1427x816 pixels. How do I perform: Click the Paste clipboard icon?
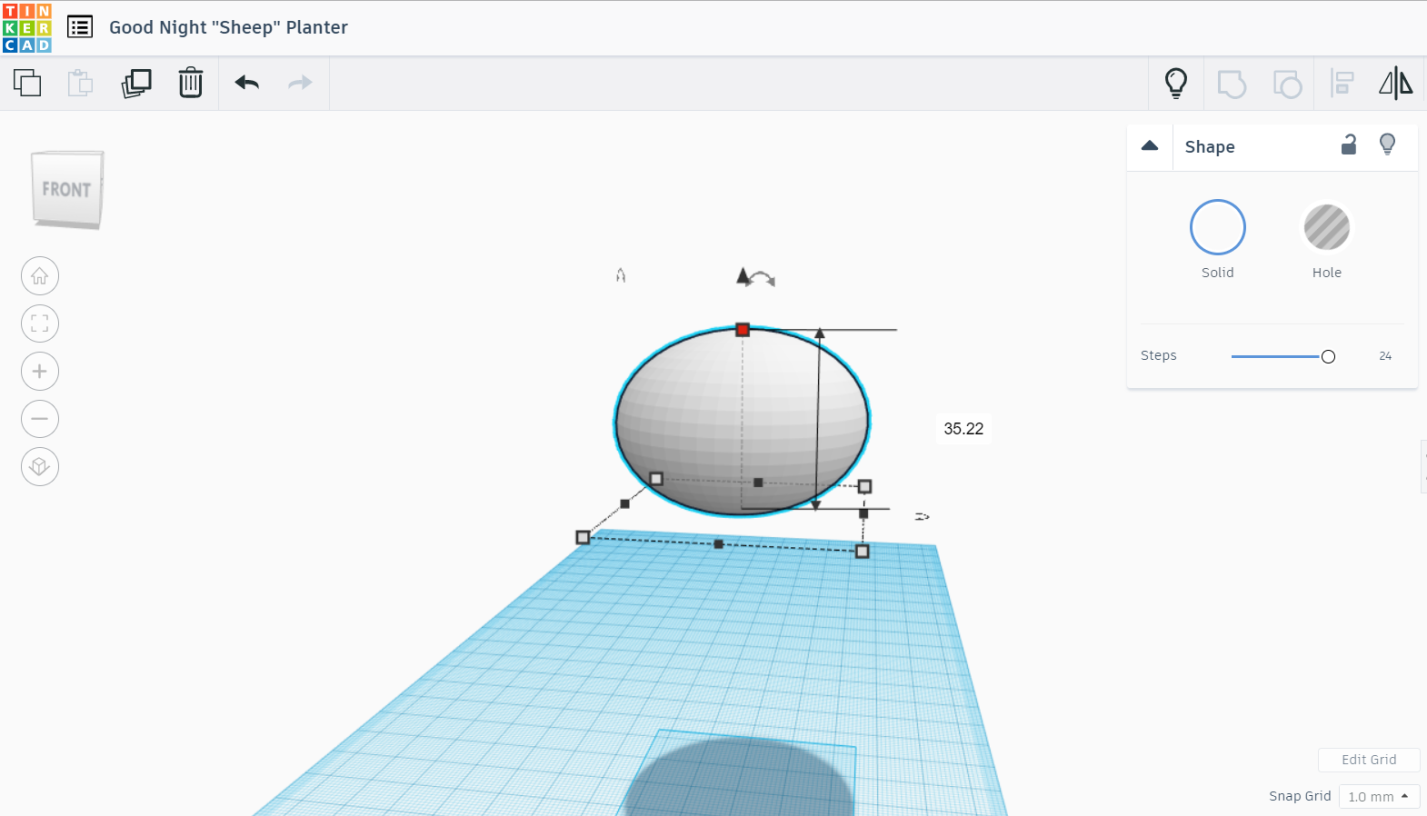point(80,83)
